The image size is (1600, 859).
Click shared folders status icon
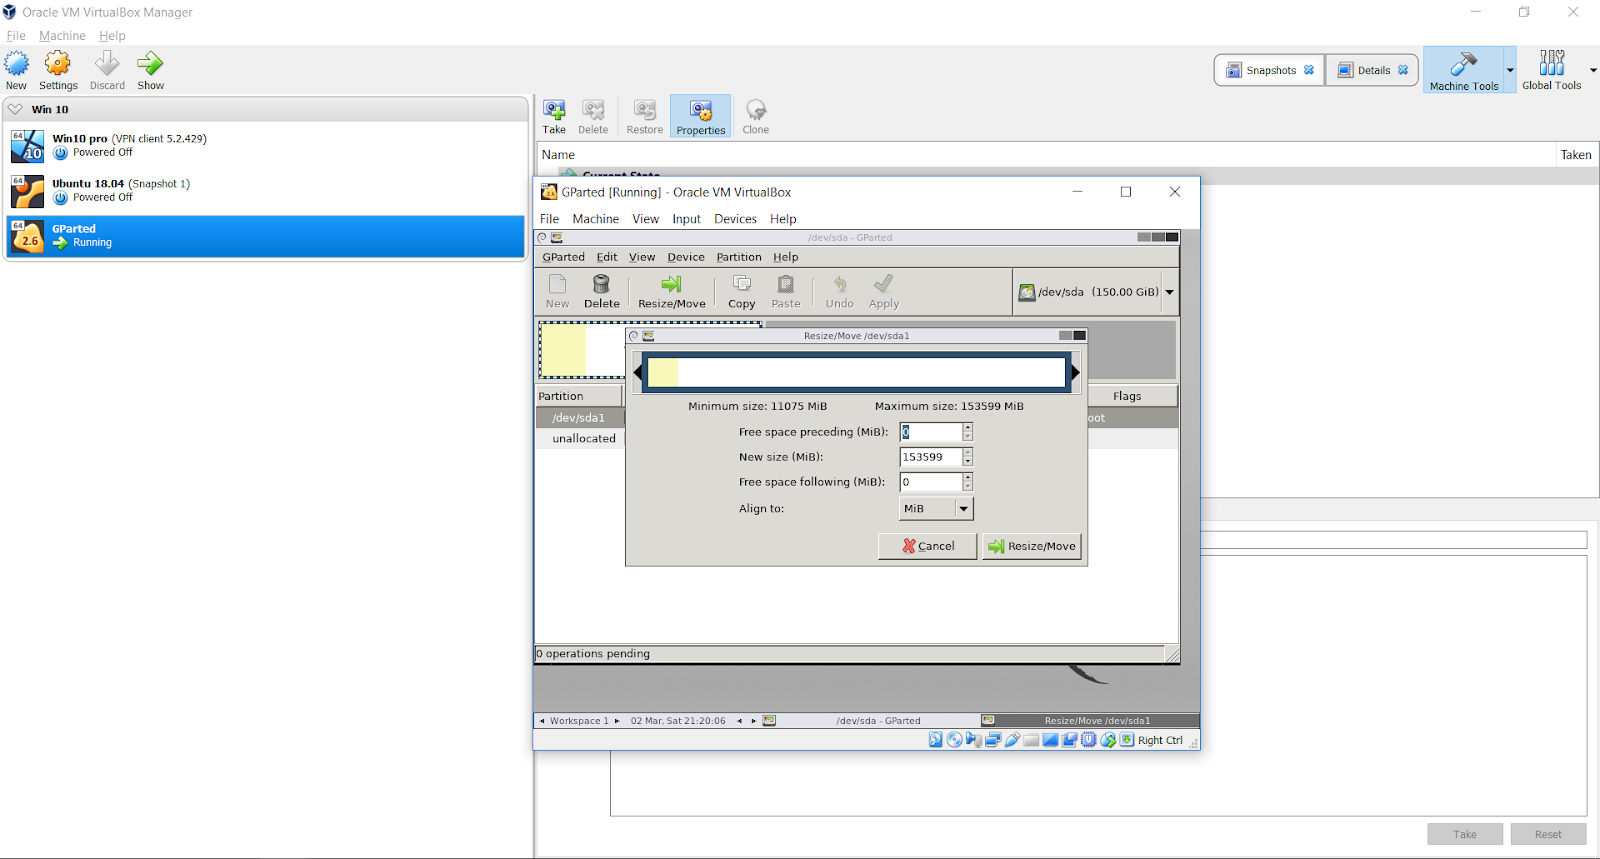1031,740
